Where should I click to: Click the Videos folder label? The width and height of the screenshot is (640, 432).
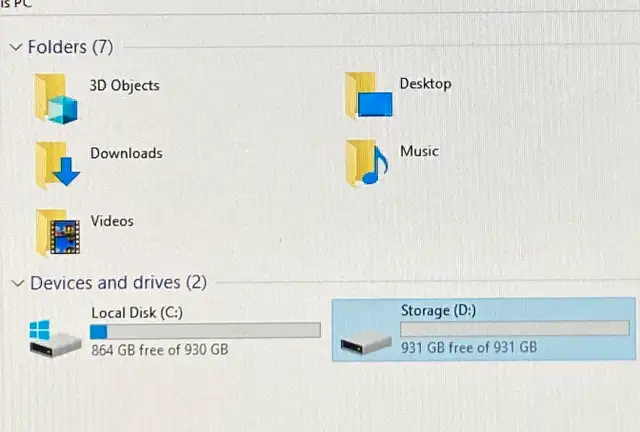pyautogui.click(x=112, y=221)
